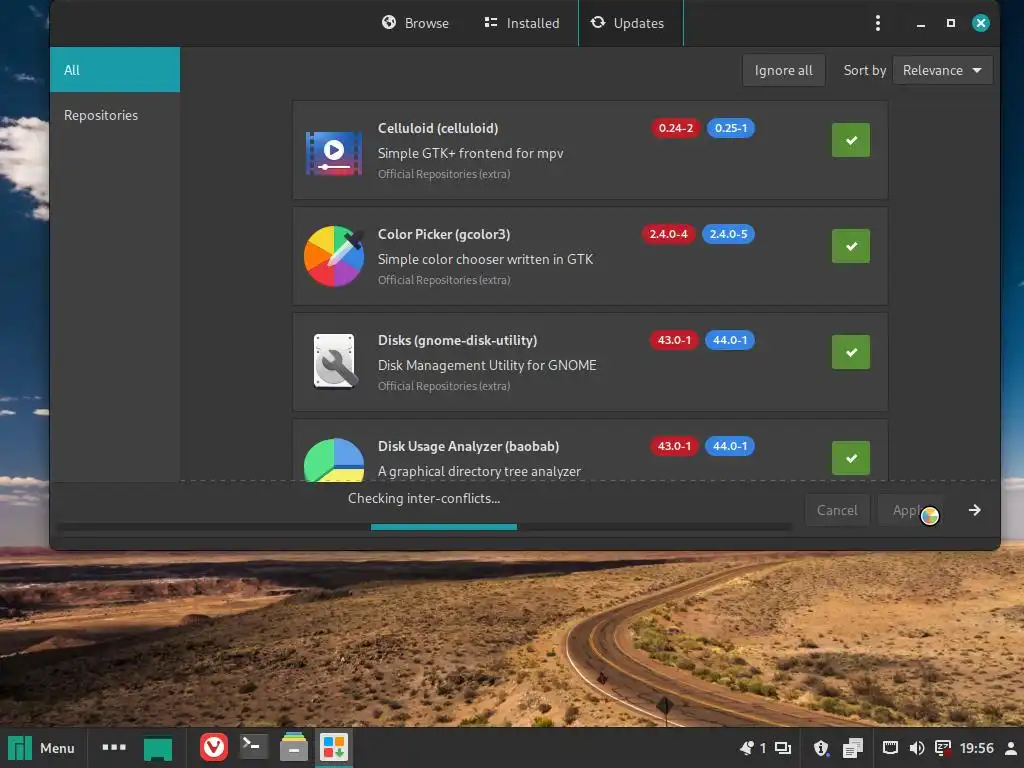Open the volume control tray icon
The width and height of the screenshot is (1024, 768).
[917, 748]
